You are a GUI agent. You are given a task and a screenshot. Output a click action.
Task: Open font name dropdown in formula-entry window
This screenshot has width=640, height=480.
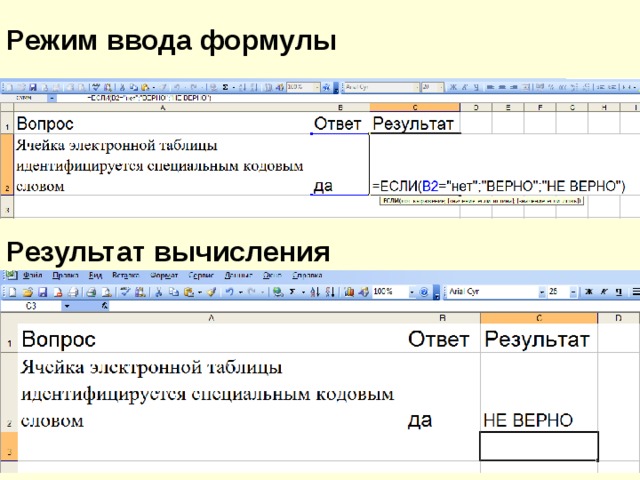(x=417, y=87)
